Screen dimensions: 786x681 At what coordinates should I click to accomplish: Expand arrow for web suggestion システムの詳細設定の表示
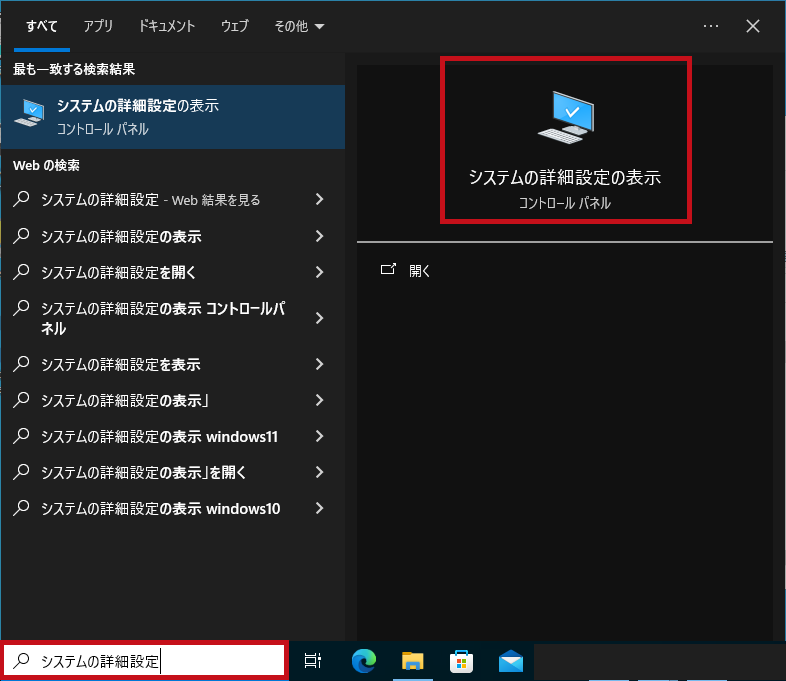tap(319, 236)
